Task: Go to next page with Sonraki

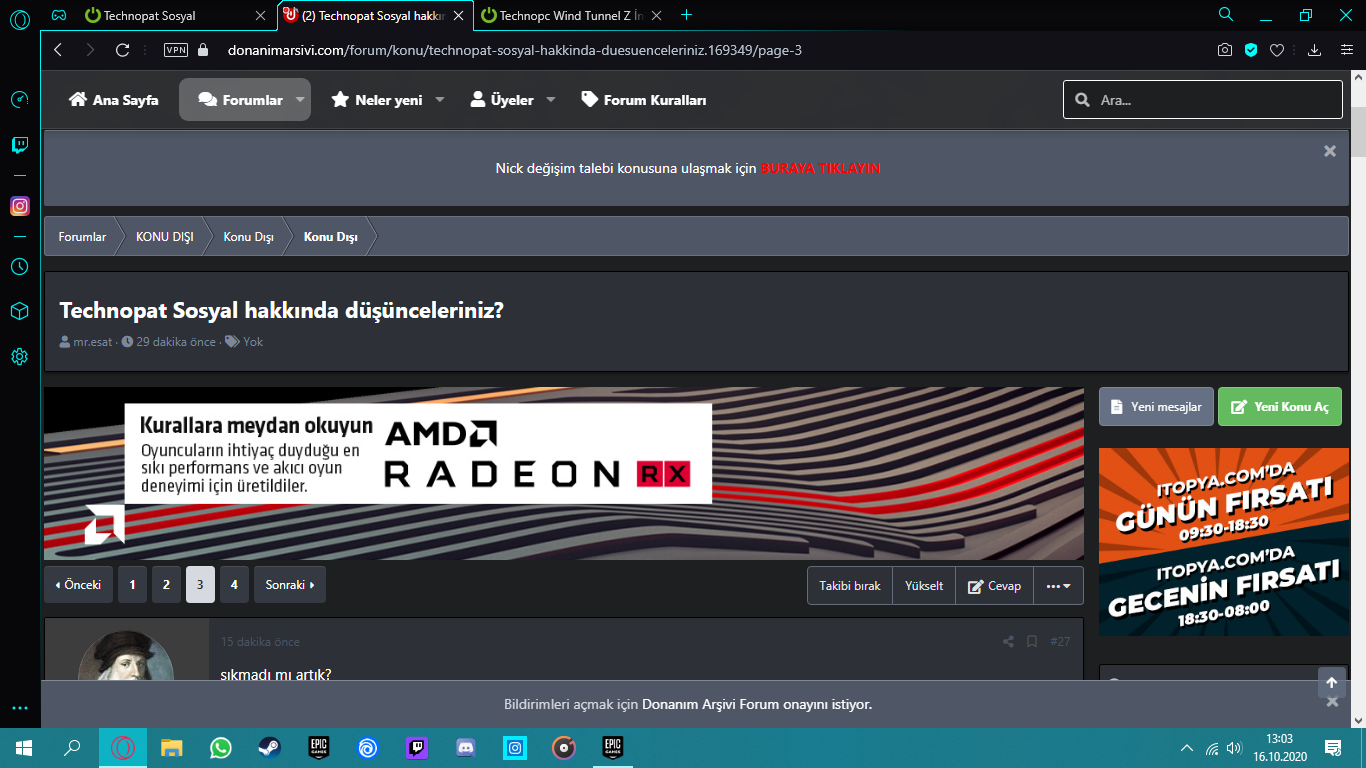Action: point(290,585)
